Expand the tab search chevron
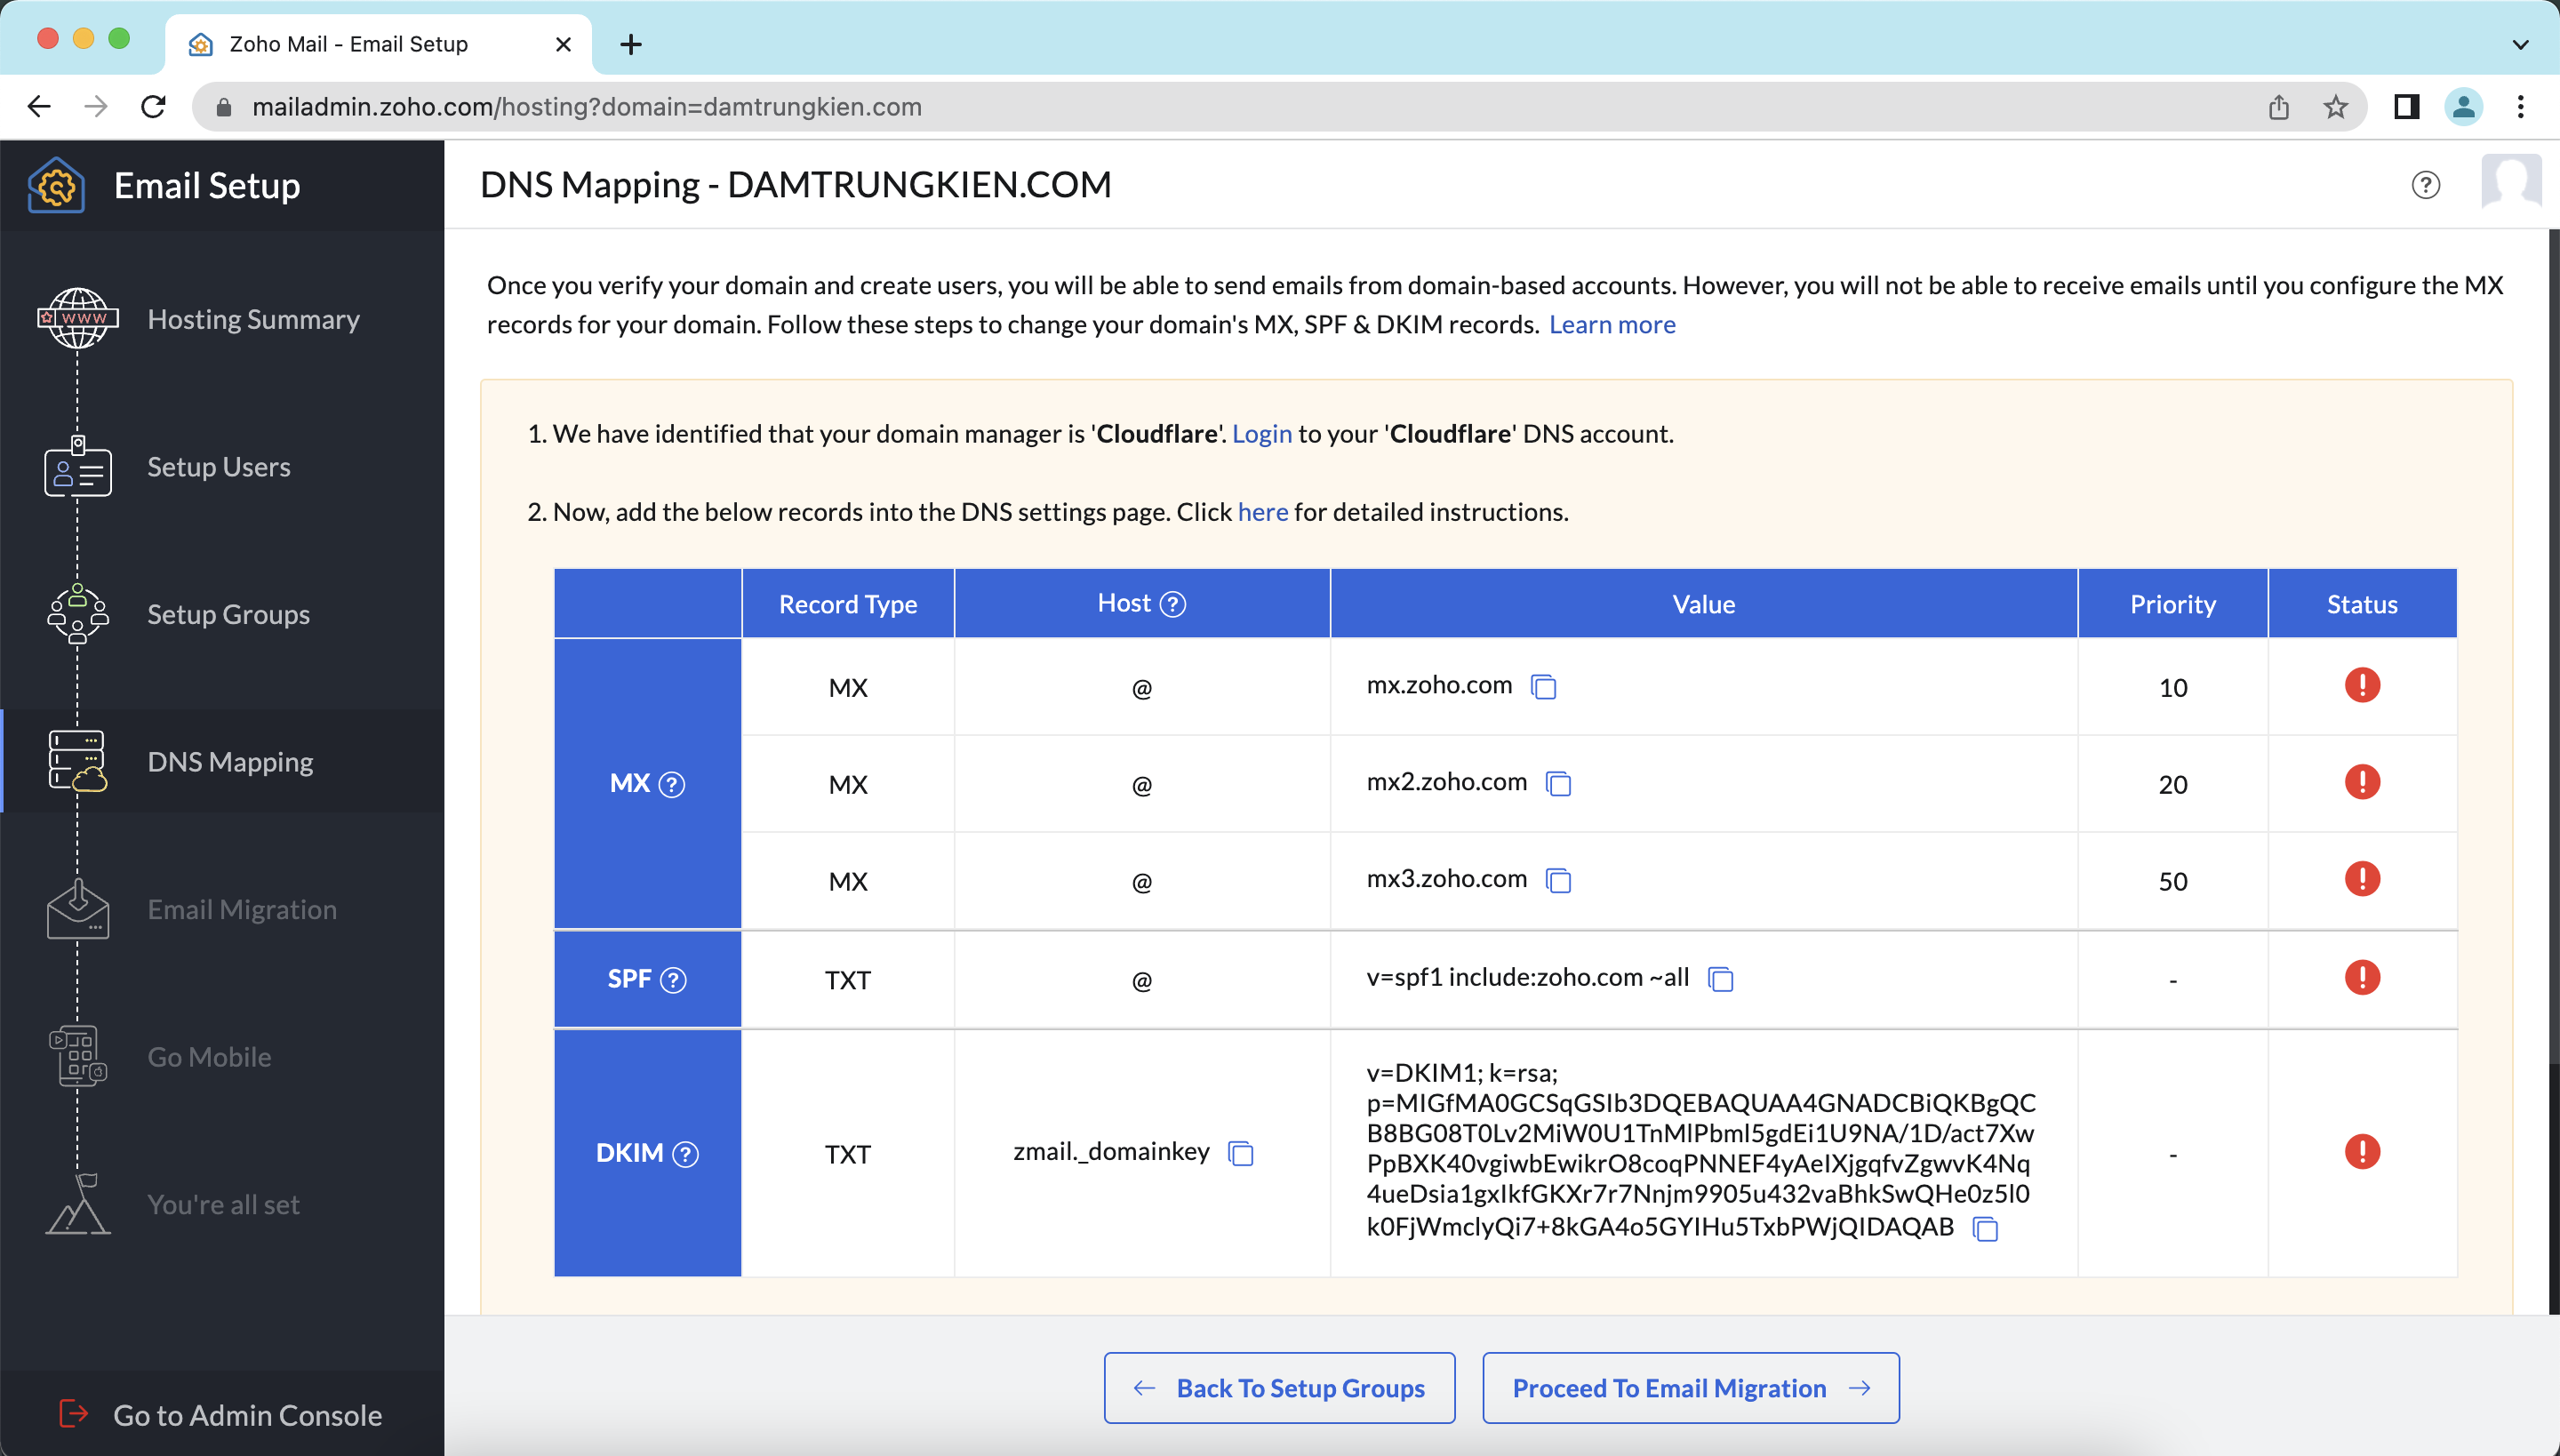Image resolution: width=2560 pixels, height=1456 pixels. (2520, 44)
